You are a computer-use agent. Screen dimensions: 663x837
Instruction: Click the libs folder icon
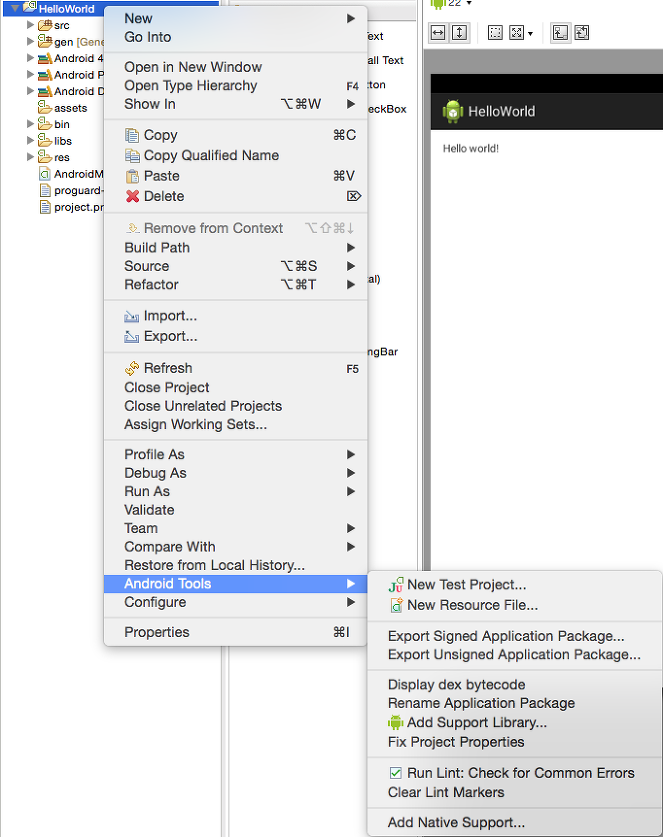[45, 140]
